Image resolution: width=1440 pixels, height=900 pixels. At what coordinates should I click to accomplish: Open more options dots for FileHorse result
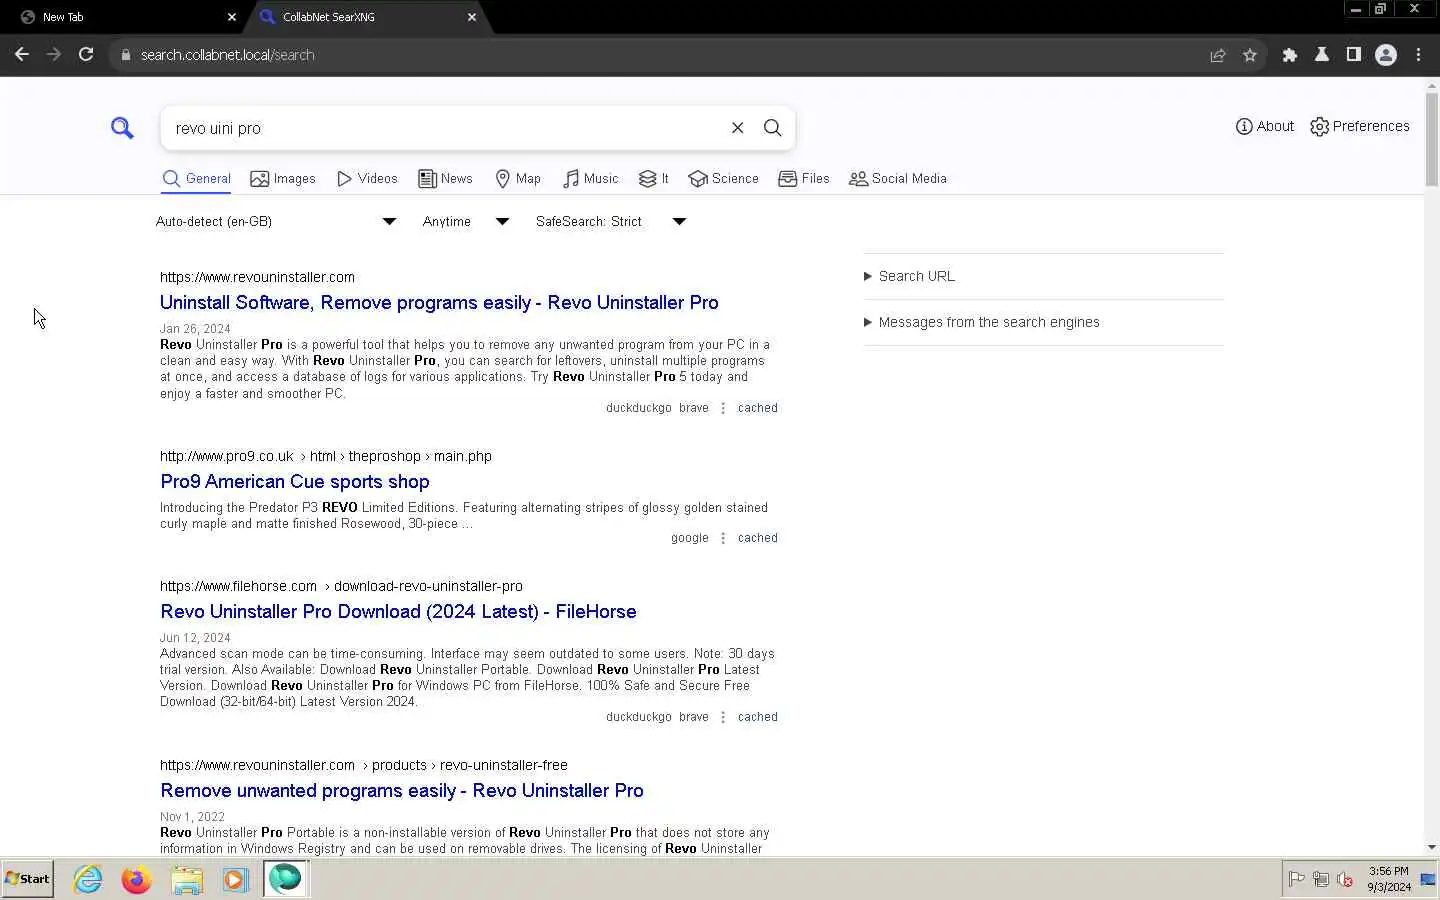(x=723, y=717)
